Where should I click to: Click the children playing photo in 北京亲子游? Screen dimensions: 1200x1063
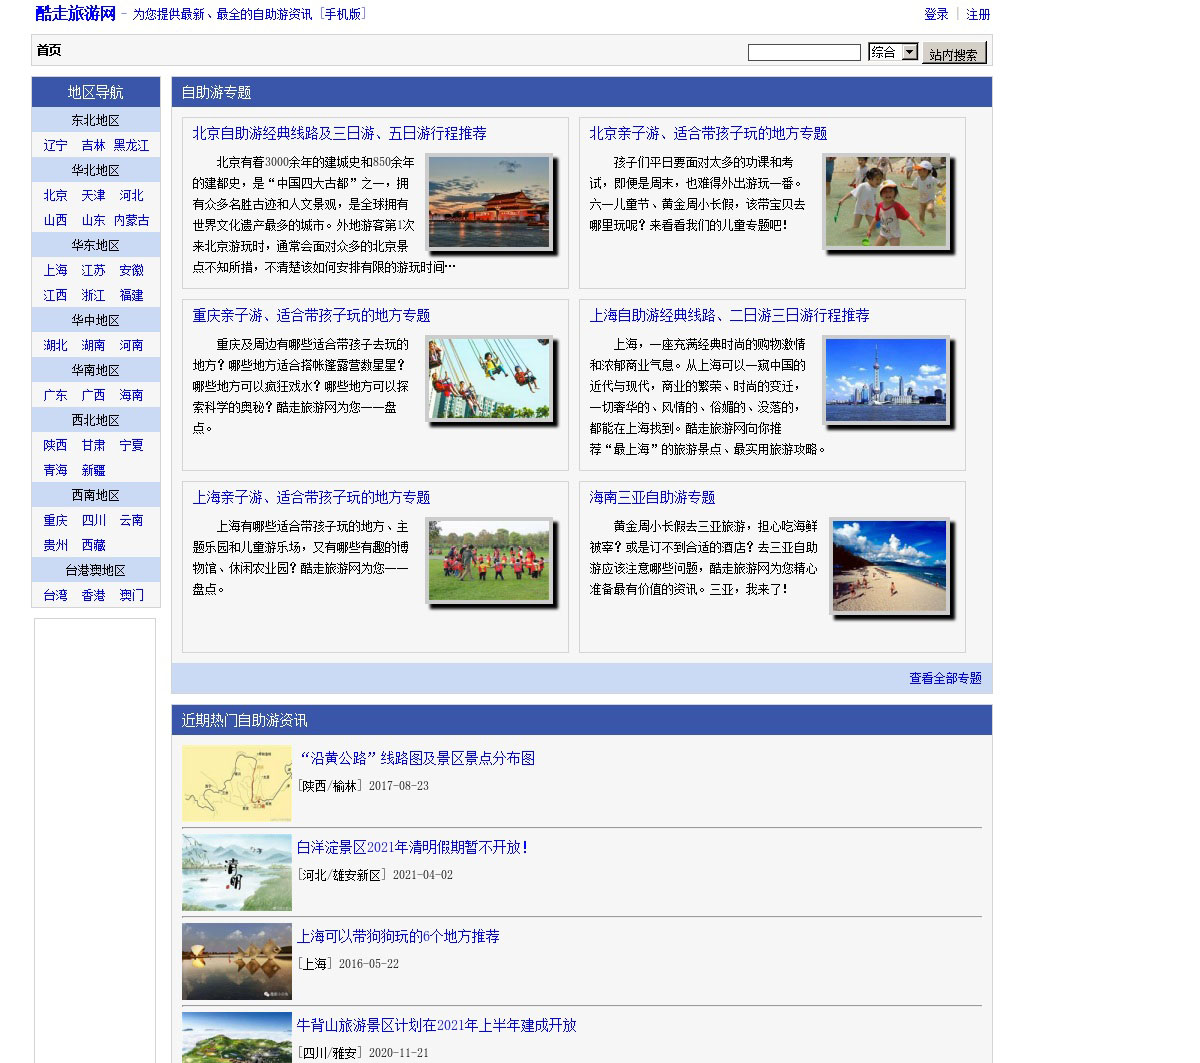[886, 202]
